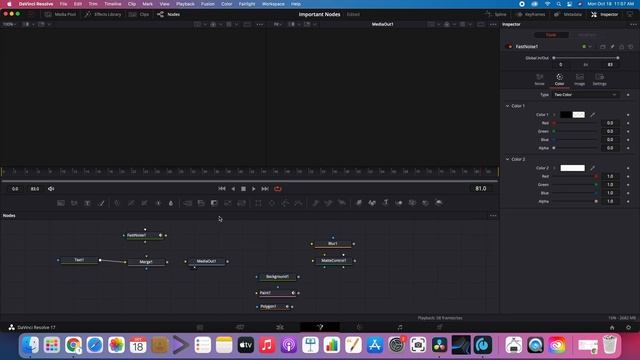This screenshot has height=360, width=640.
Task: Open the Fusion page at the bottom
Action: (320, 327)
